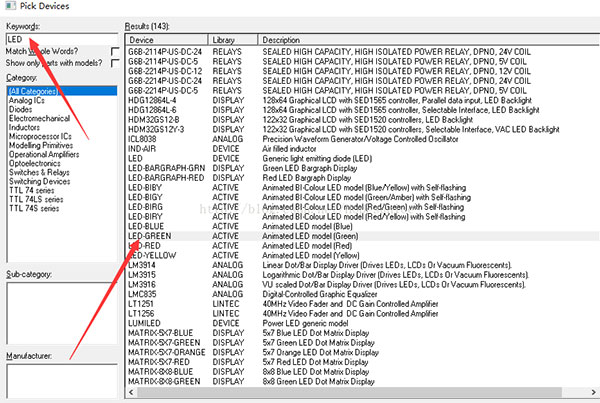Click inside the Sub-category list box

[62, 313]
